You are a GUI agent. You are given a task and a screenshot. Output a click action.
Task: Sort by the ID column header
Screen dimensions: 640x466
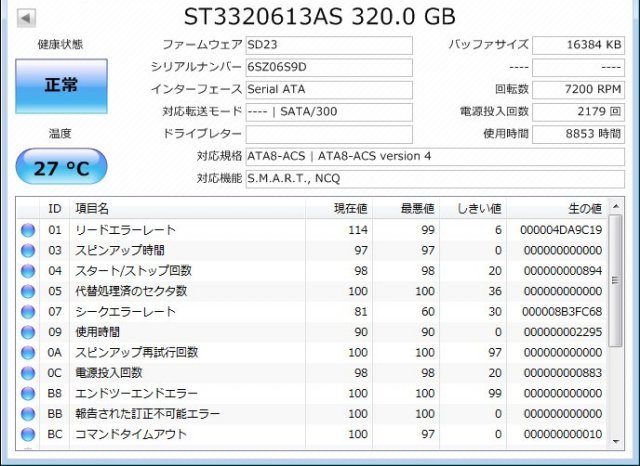(x=55, y=209)
